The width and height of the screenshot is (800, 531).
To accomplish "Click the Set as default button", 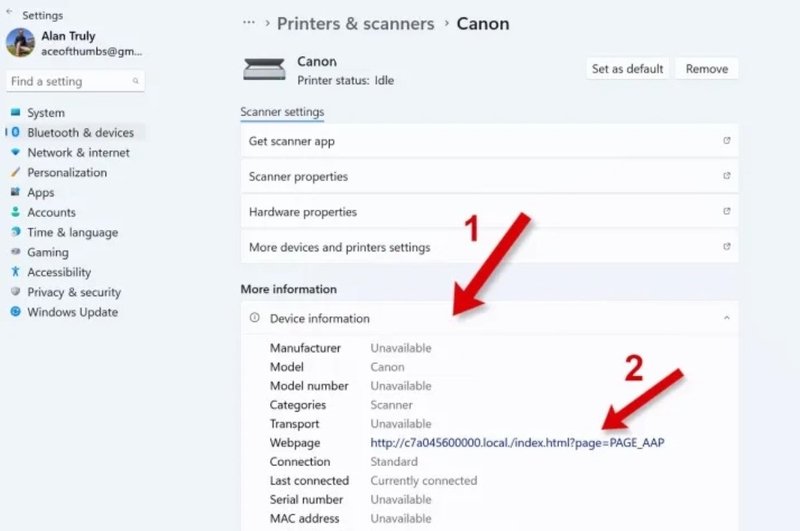I will click(x=627, y=69).
